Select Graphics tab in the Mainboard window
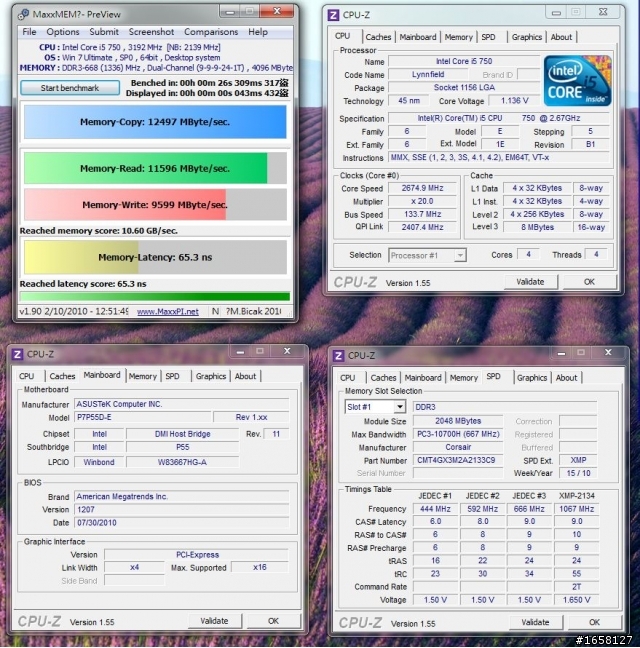The width and height of the screenshot is (640, 648). tap(211, 376)
